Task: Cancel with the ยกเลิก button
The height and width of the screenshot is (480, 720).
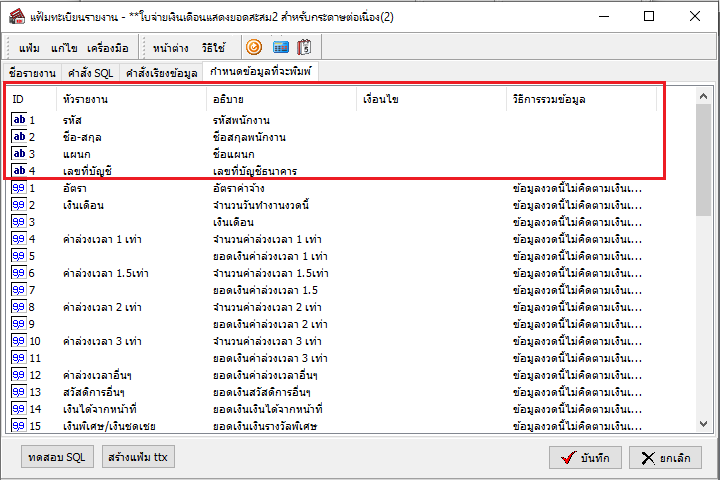Action: 665,458
